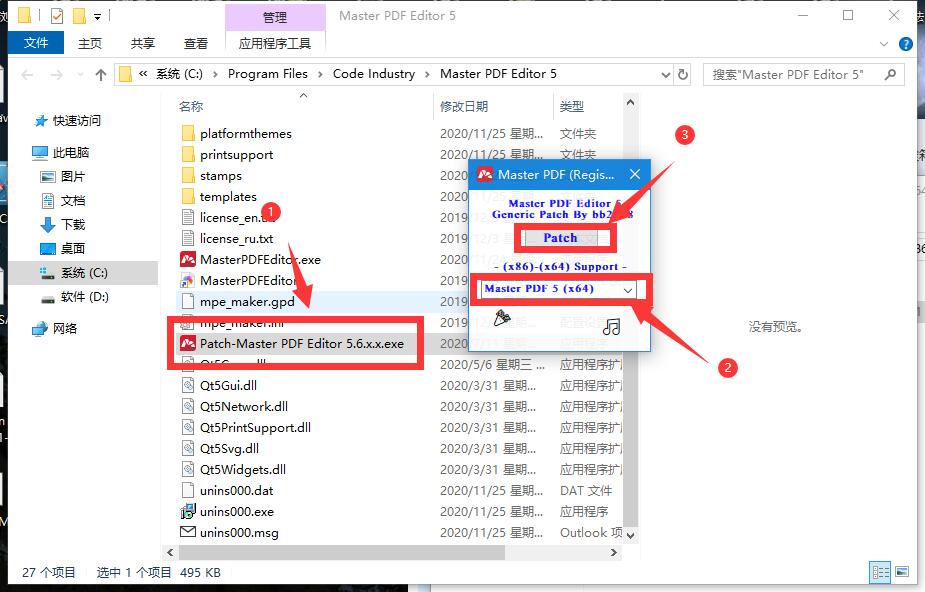925x592 pixels.
Task: Select the Qt5Widgets.dll file
Action: (242, 470)
